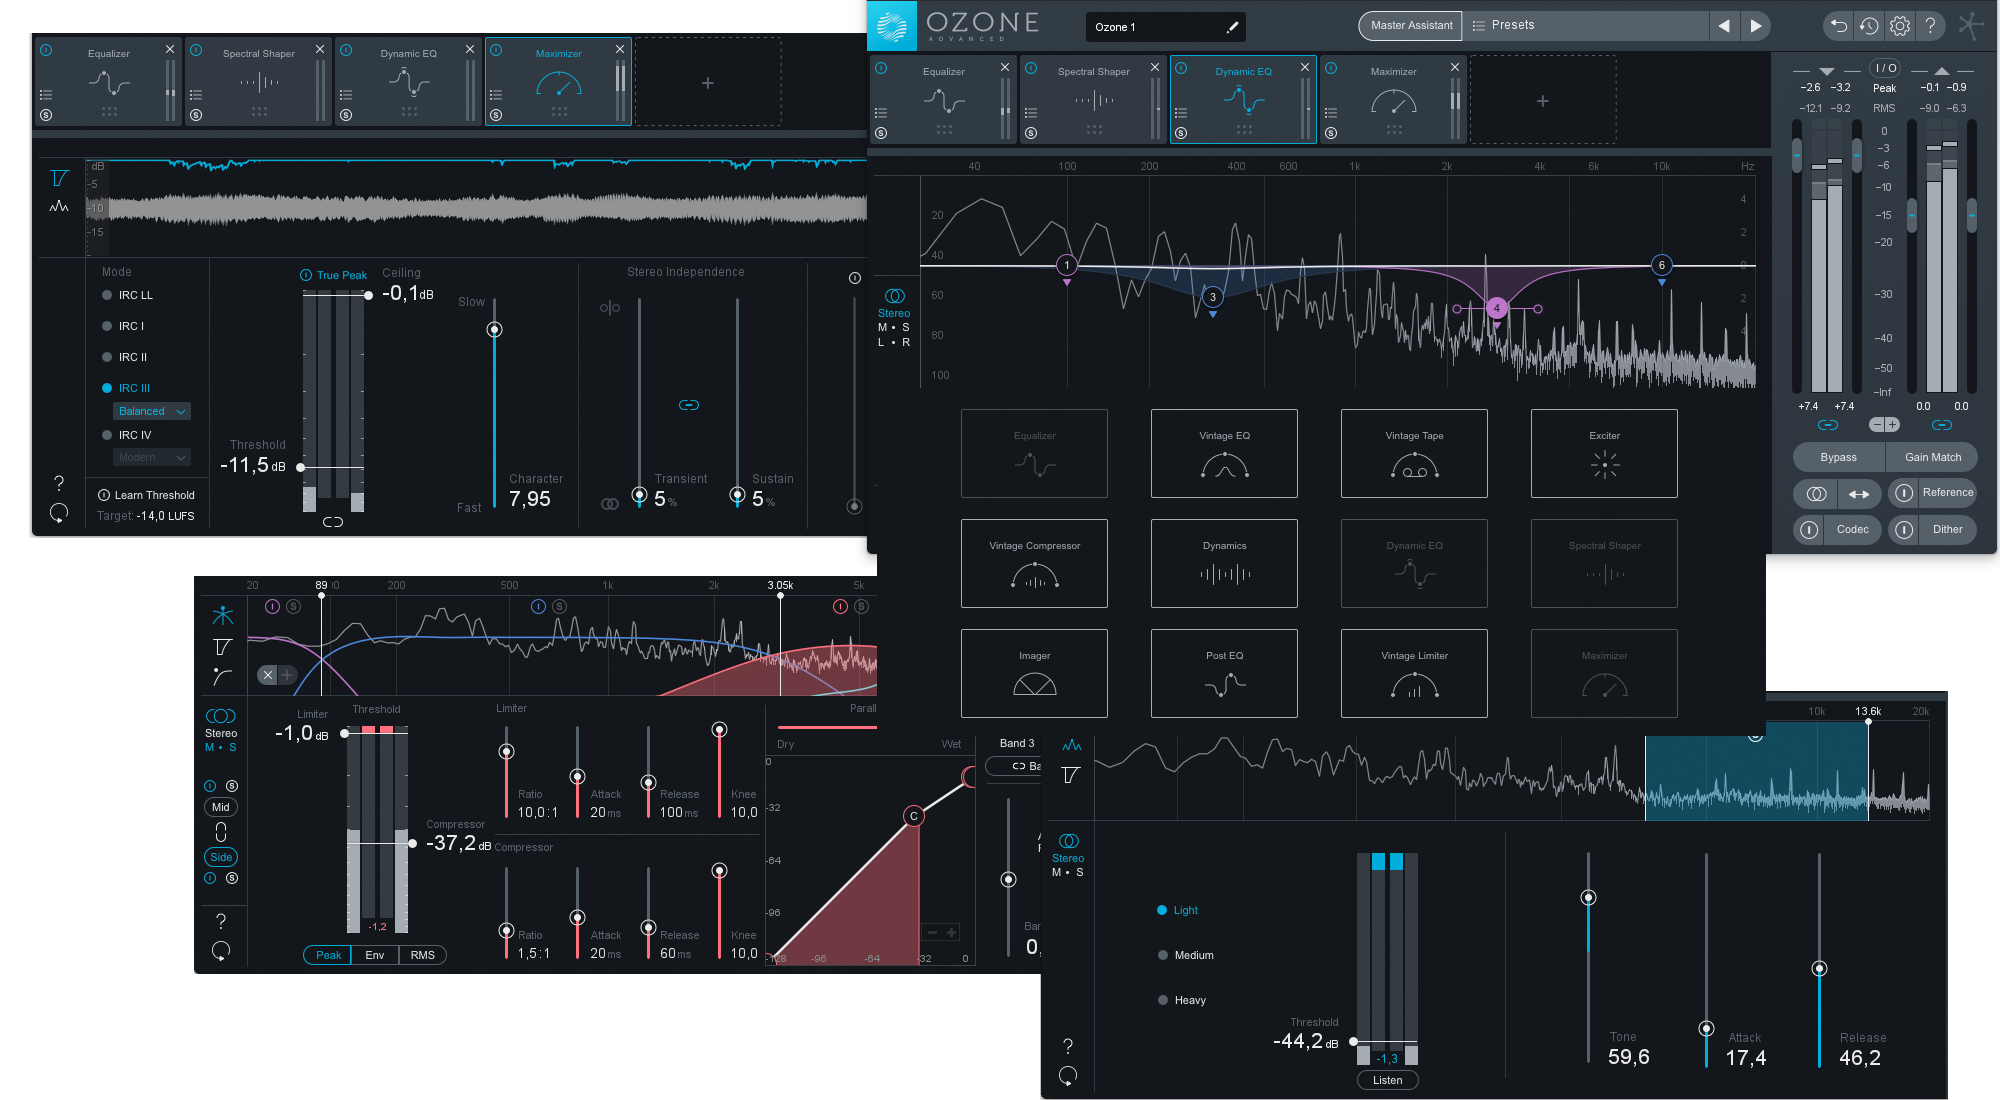Adjust the Sustain slider handle

(737, 494)
